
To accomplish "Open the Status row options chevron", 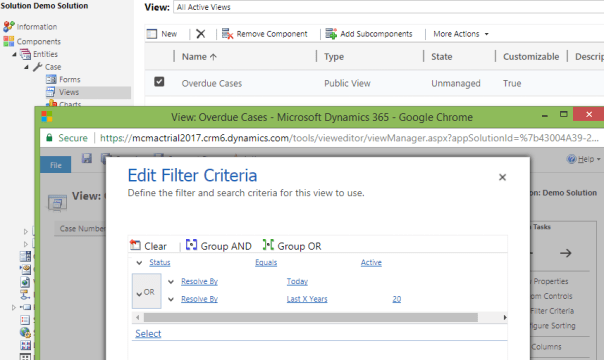I will click(139, 263).
